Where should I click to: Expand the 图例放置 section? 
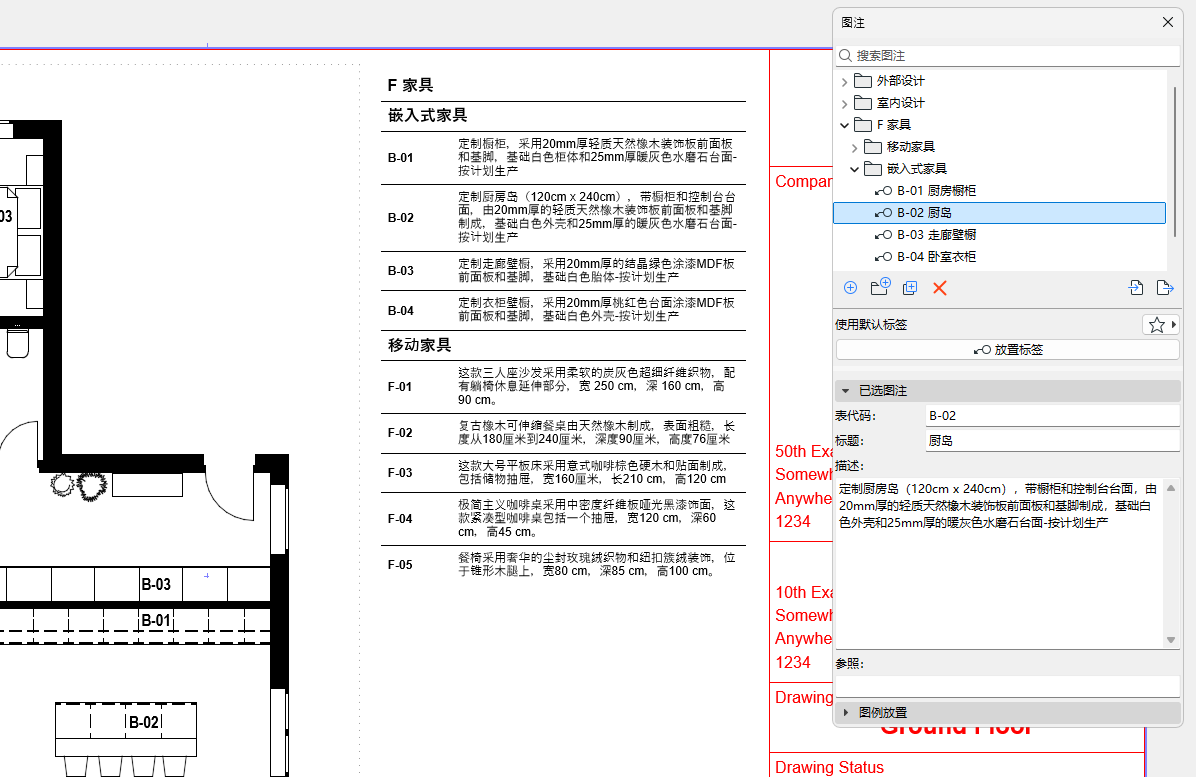(x=845, y=712)
